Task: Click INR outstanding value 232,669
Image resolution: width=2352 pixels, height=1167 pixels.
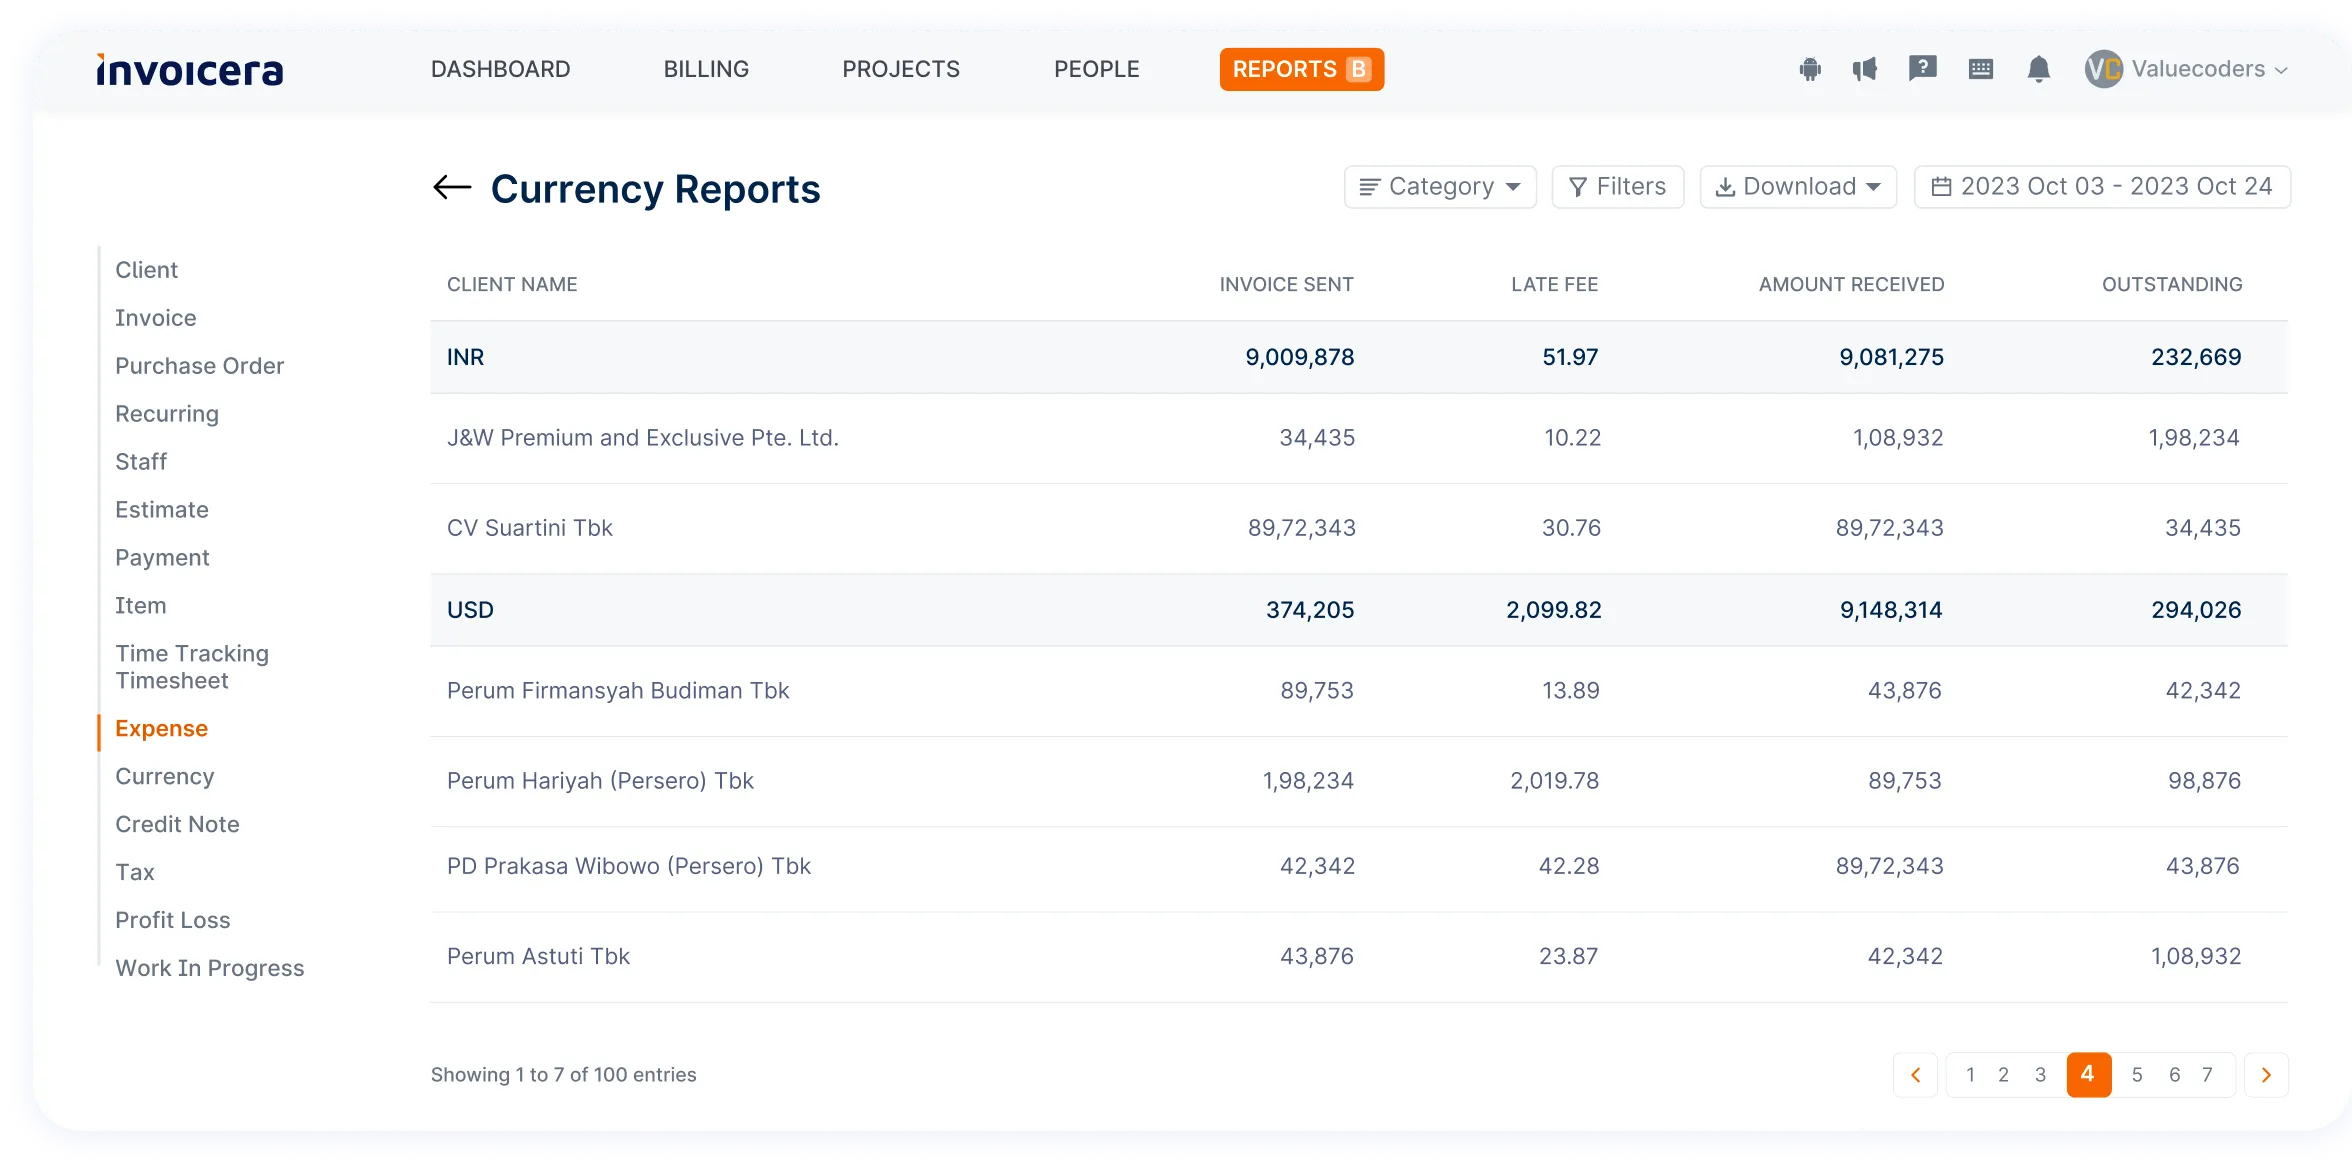Action: coord(2196,357)
